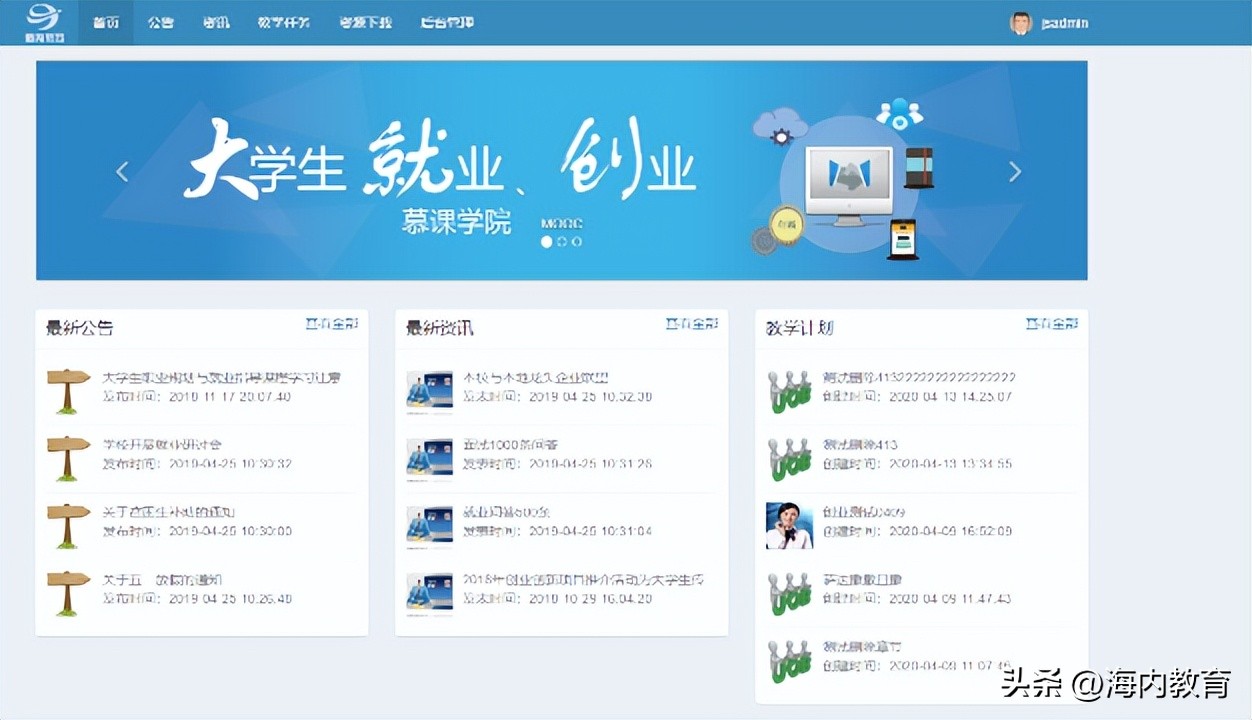Open the stewardess avatar in the 教学计划 list

(x=790, y=524)
